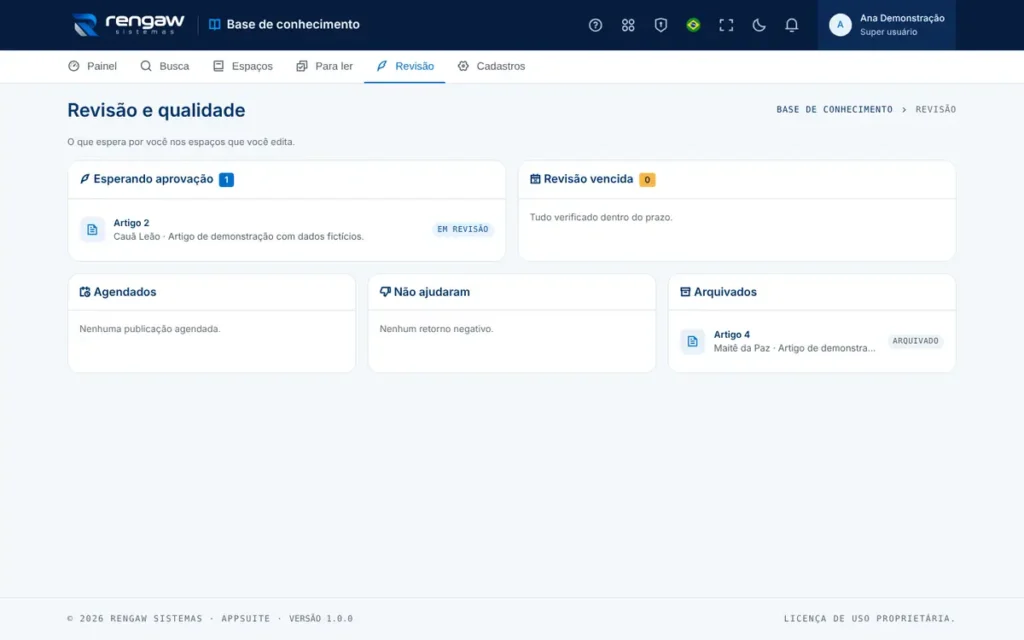Image resolution: width=1024 pixels, height=640 pixels.
Task: Open the apps grid icon
Action: point(628,25)
